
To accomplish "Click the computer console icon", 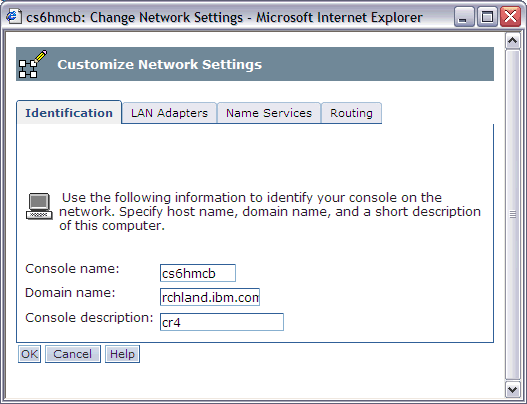I will click(39, 206).
